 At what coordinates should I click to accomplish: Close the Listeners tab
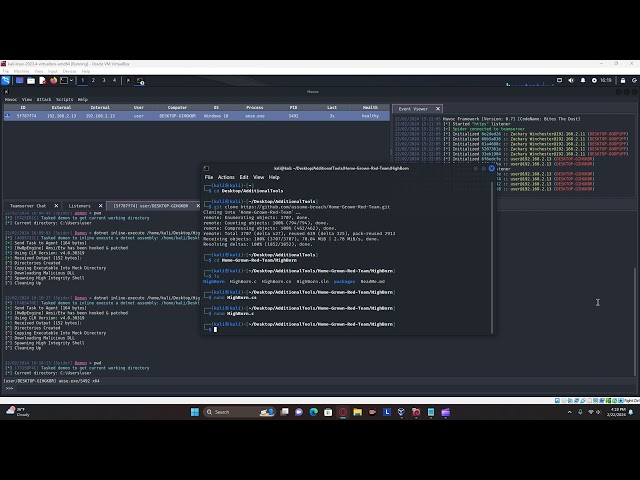click(100, 206)
